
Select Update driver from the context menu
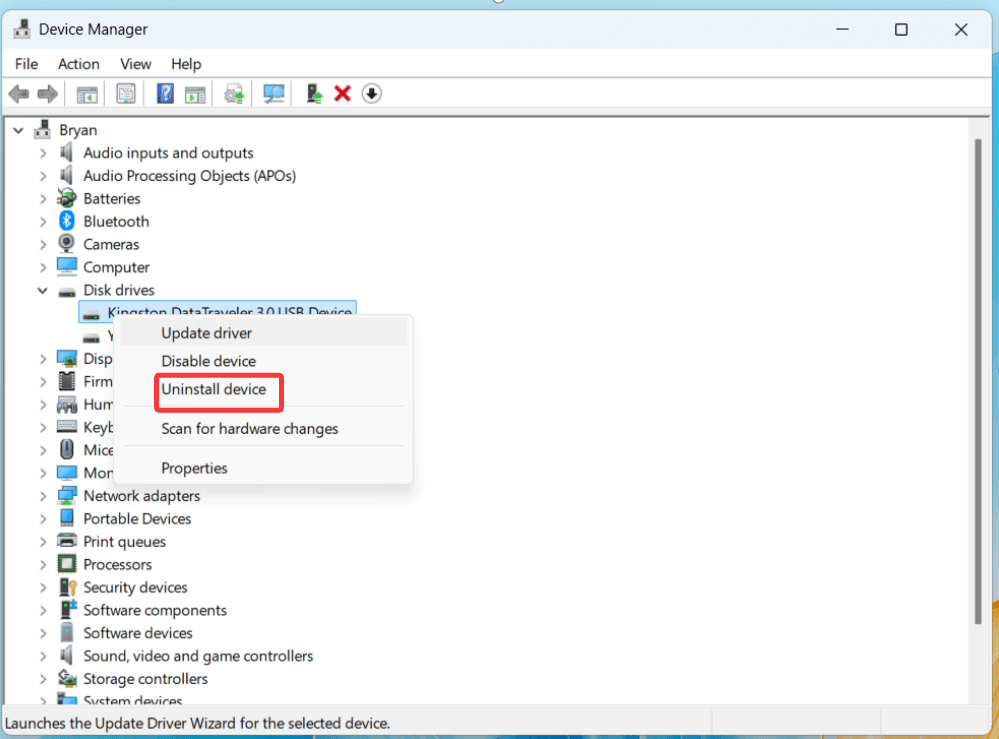pos(204,333)
